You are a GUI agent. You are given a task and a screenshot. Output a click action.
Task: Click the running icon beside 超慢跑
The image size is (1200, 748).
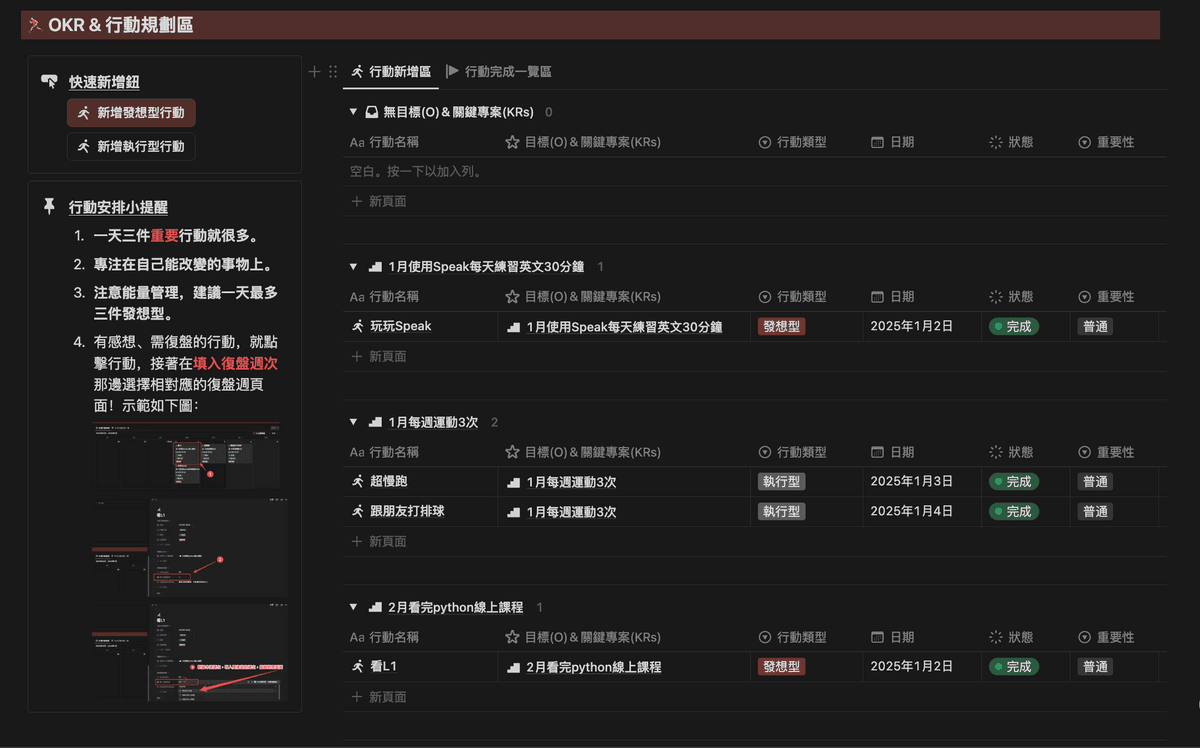(x=357, y=482)
